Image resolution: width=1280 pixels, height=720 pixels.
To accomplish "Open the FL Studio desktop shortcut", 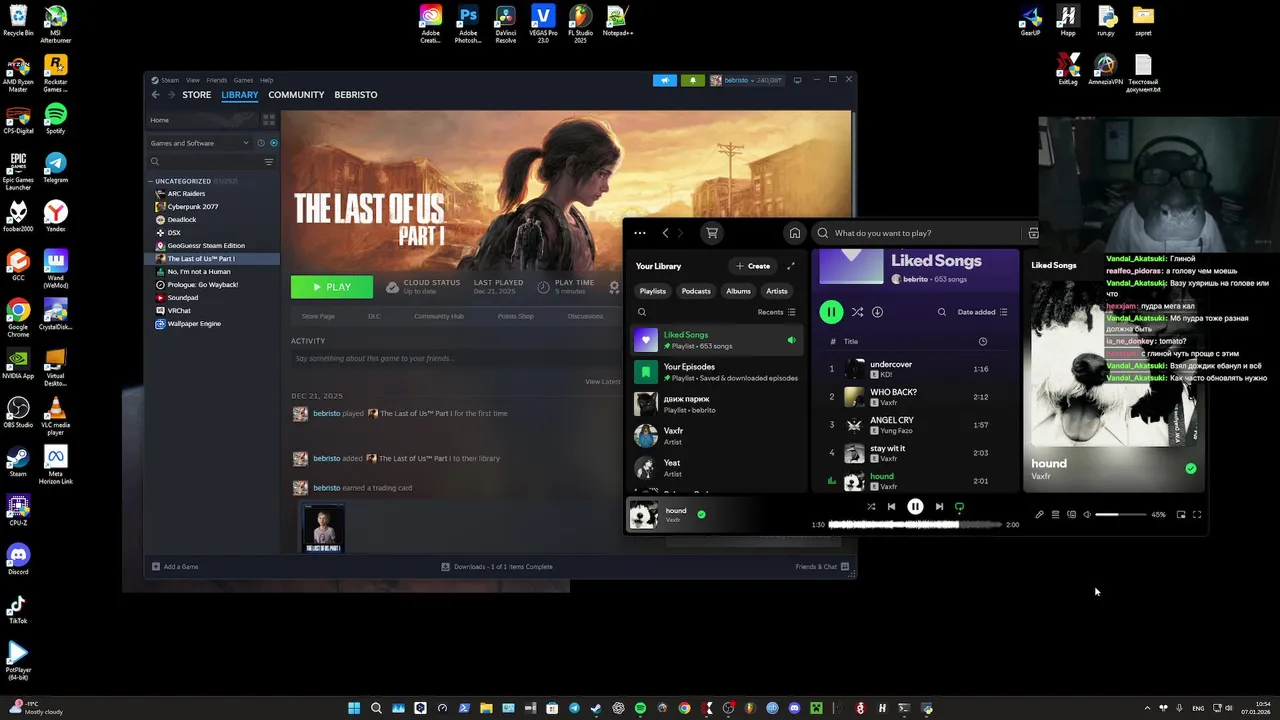I will (x=580, y=22).
